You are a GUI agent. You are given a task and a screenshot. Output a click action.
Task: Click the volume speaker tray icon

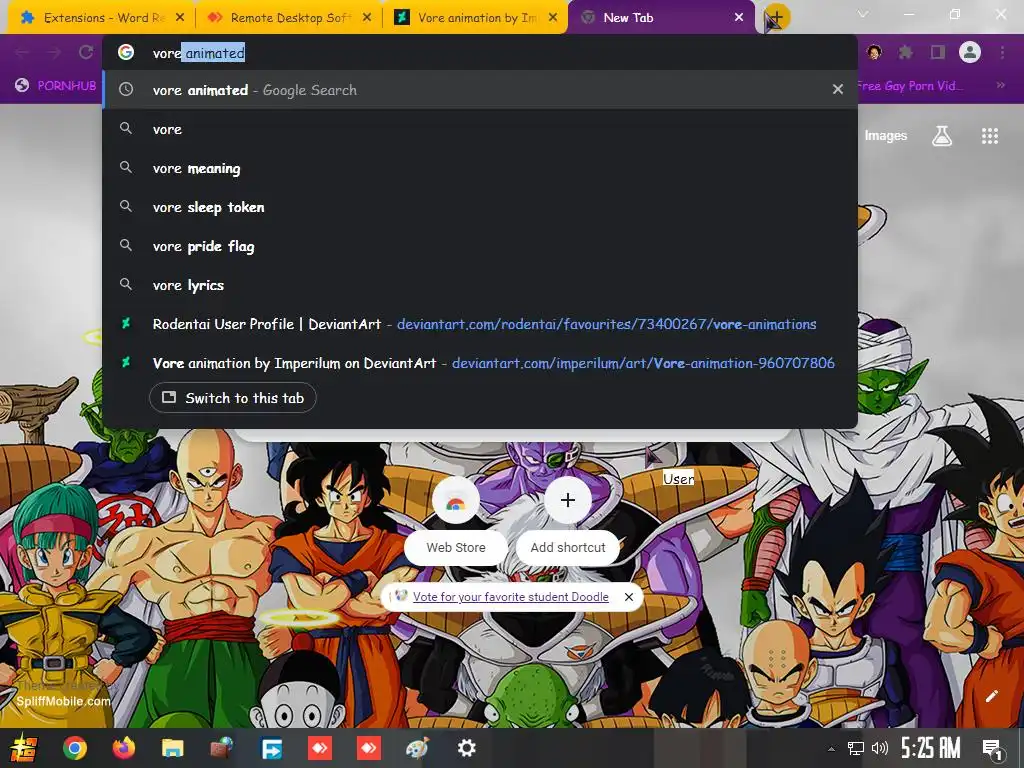pos(880,748)
